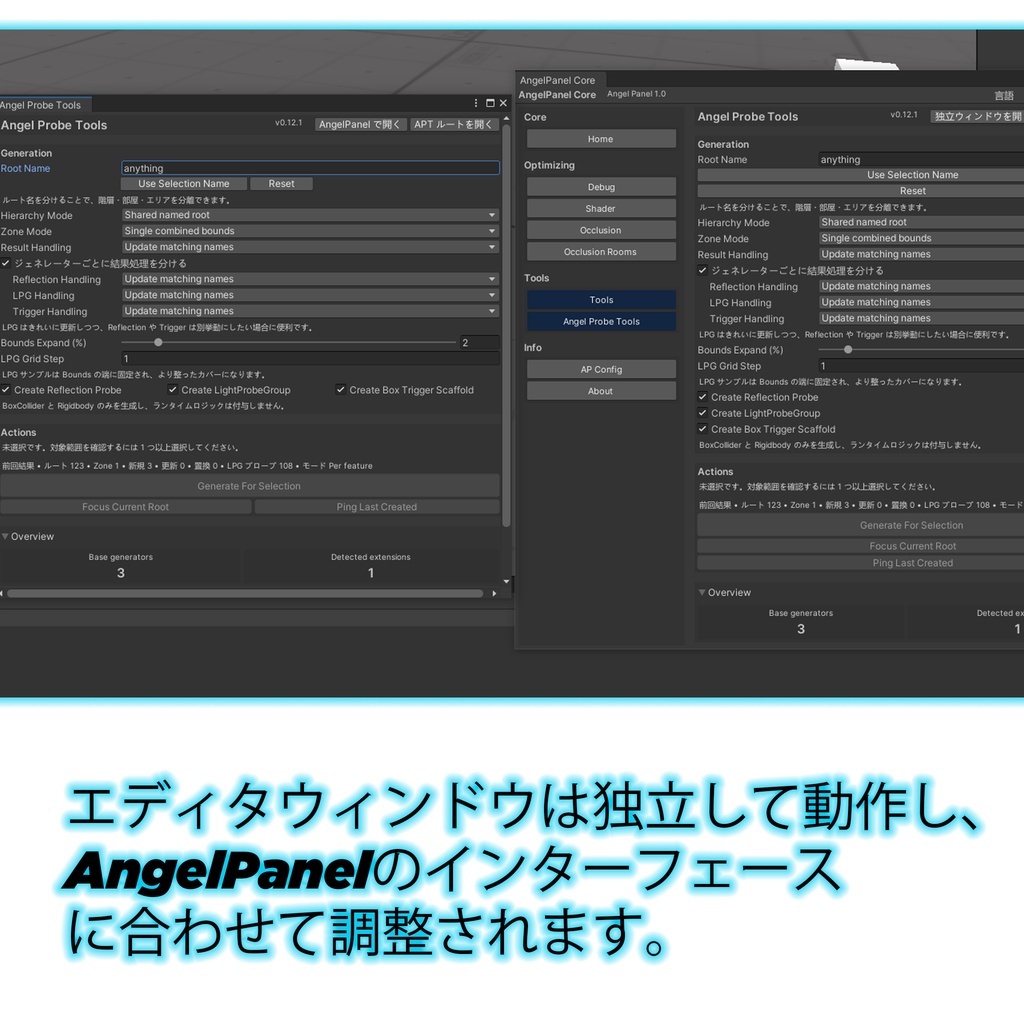Screen dimensions: 1024x1024
Task: Open the Hierarchy Mode dropdown
Action: (310, 215)
